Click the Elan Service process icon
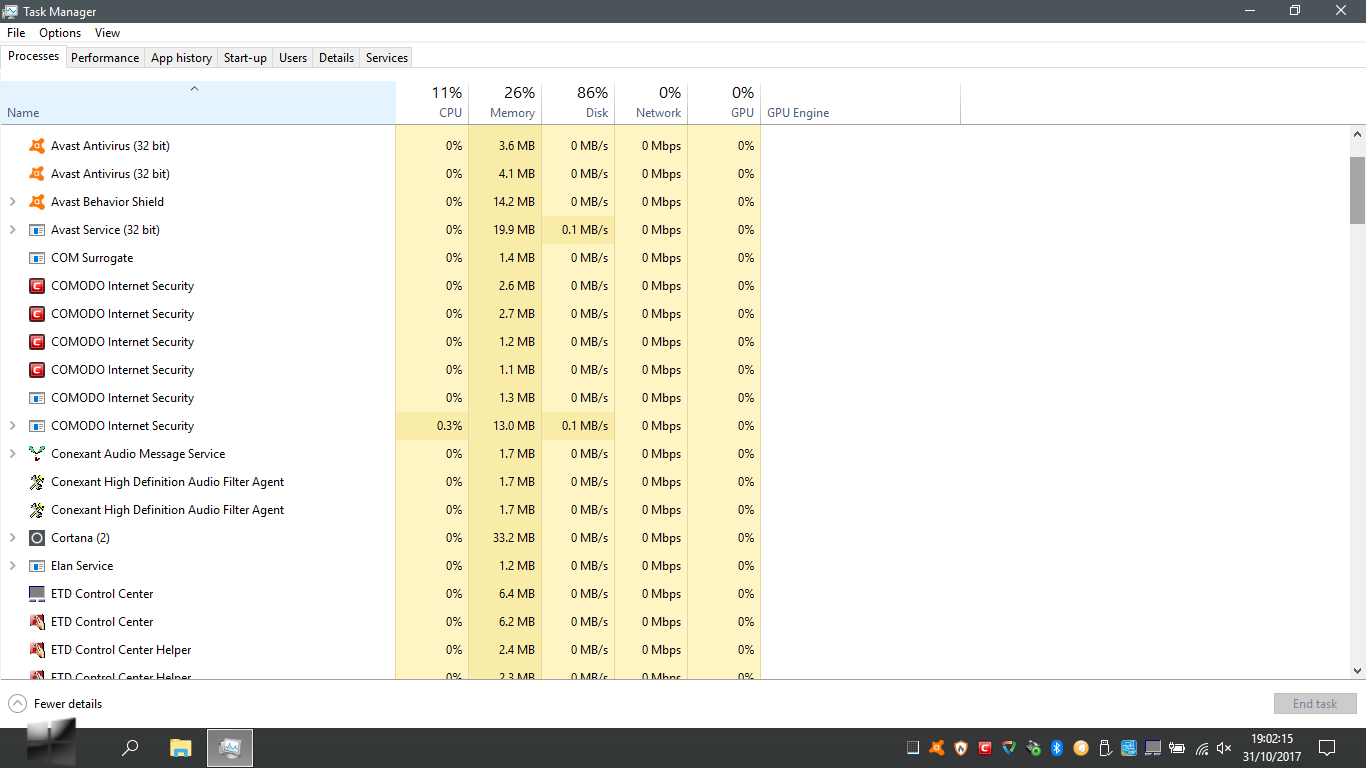The width and height of the screenshot is (1366, 768). click(x=37, y=566)
